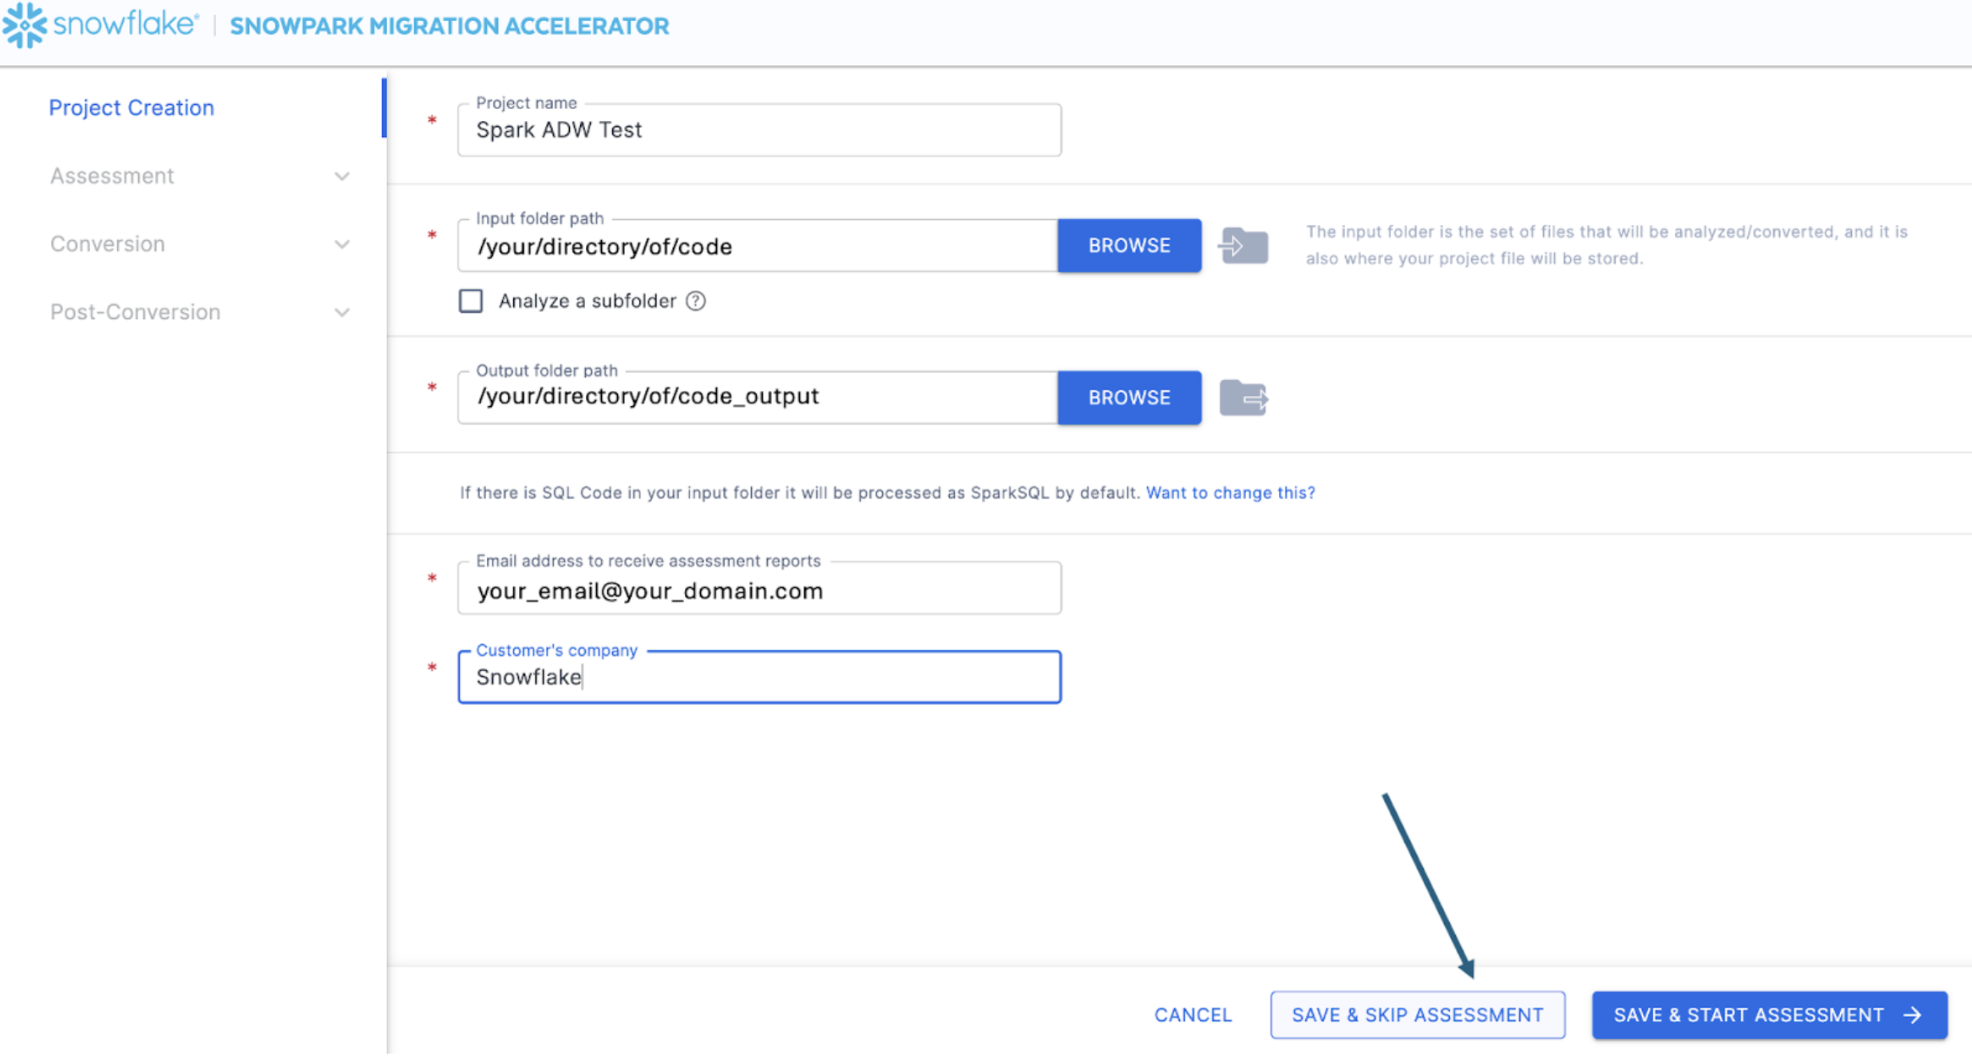The width and height of the screenshot is (1972, 1060).
Task: Click into the Project name field
Action: [758, 130]
